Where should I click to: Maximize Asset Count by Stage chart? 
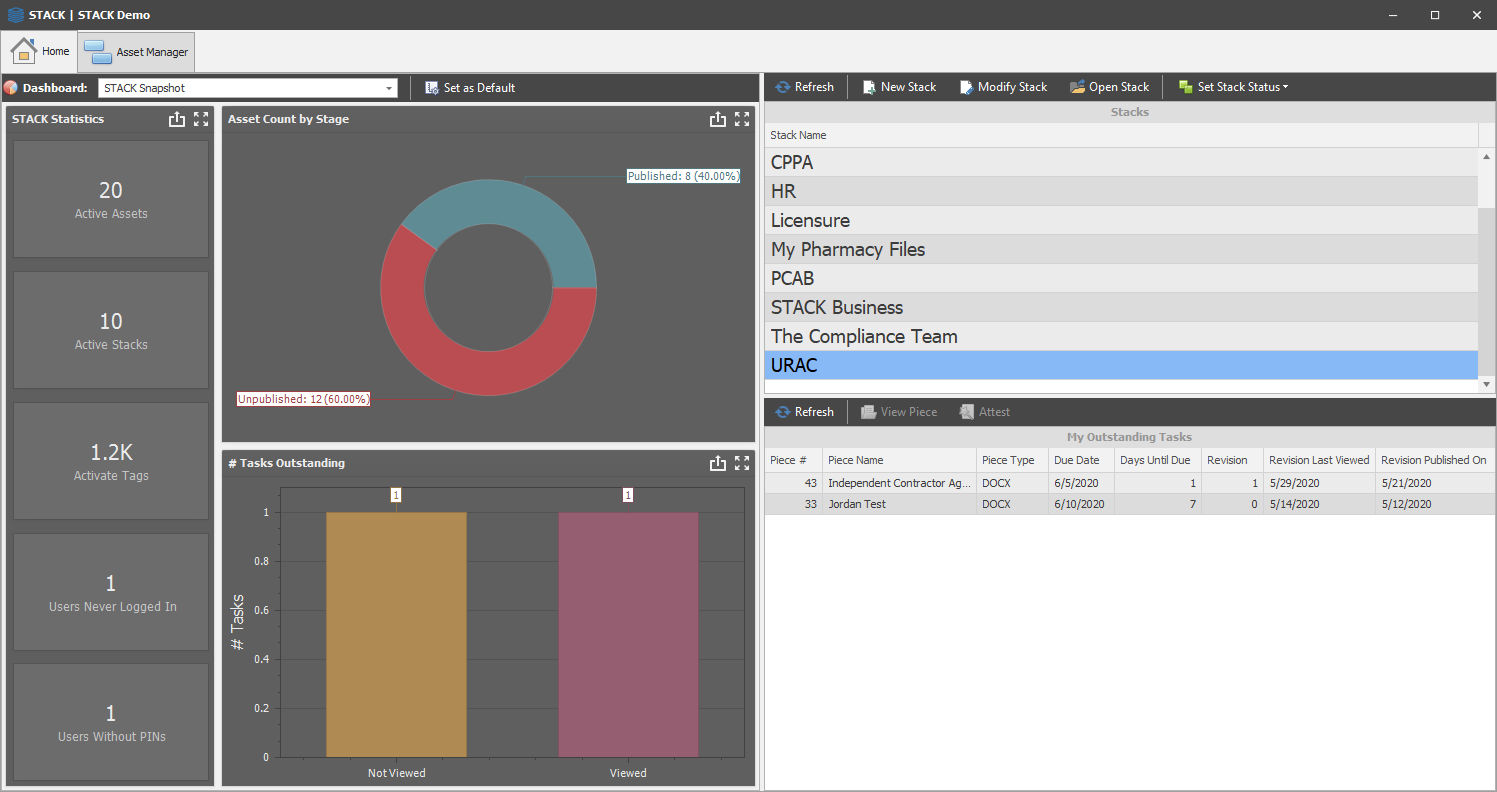742,119
